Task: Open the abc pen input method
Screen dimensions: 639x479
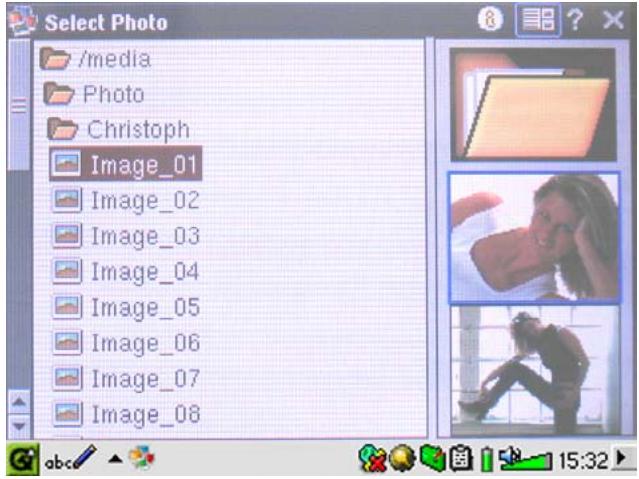Action: pyautogui.click(x=70, y=459)
